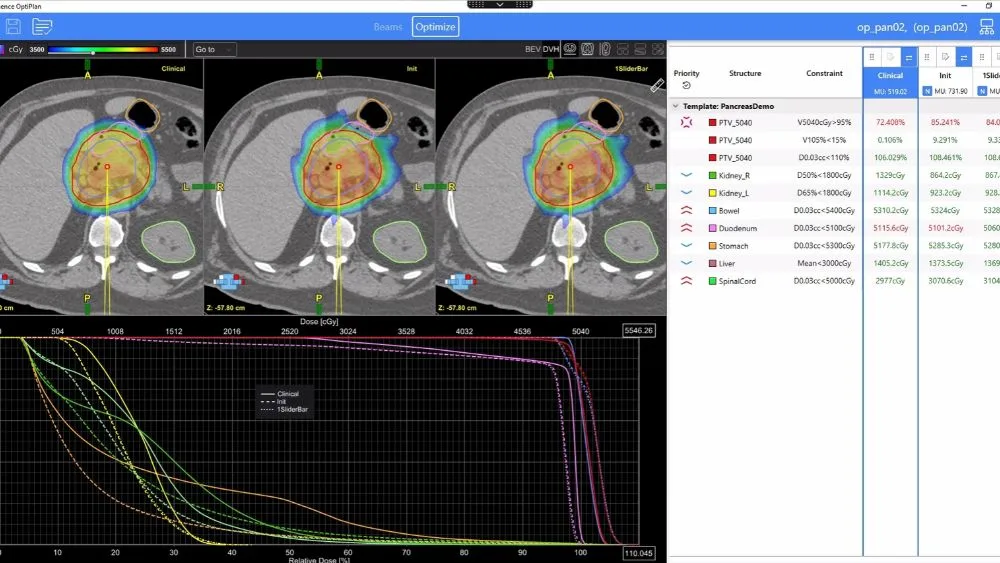Image resolution: width=1000 pixels, height=563 pixels.
Task: Click the Kidney_L priority chevron
Action: point(686,193)
